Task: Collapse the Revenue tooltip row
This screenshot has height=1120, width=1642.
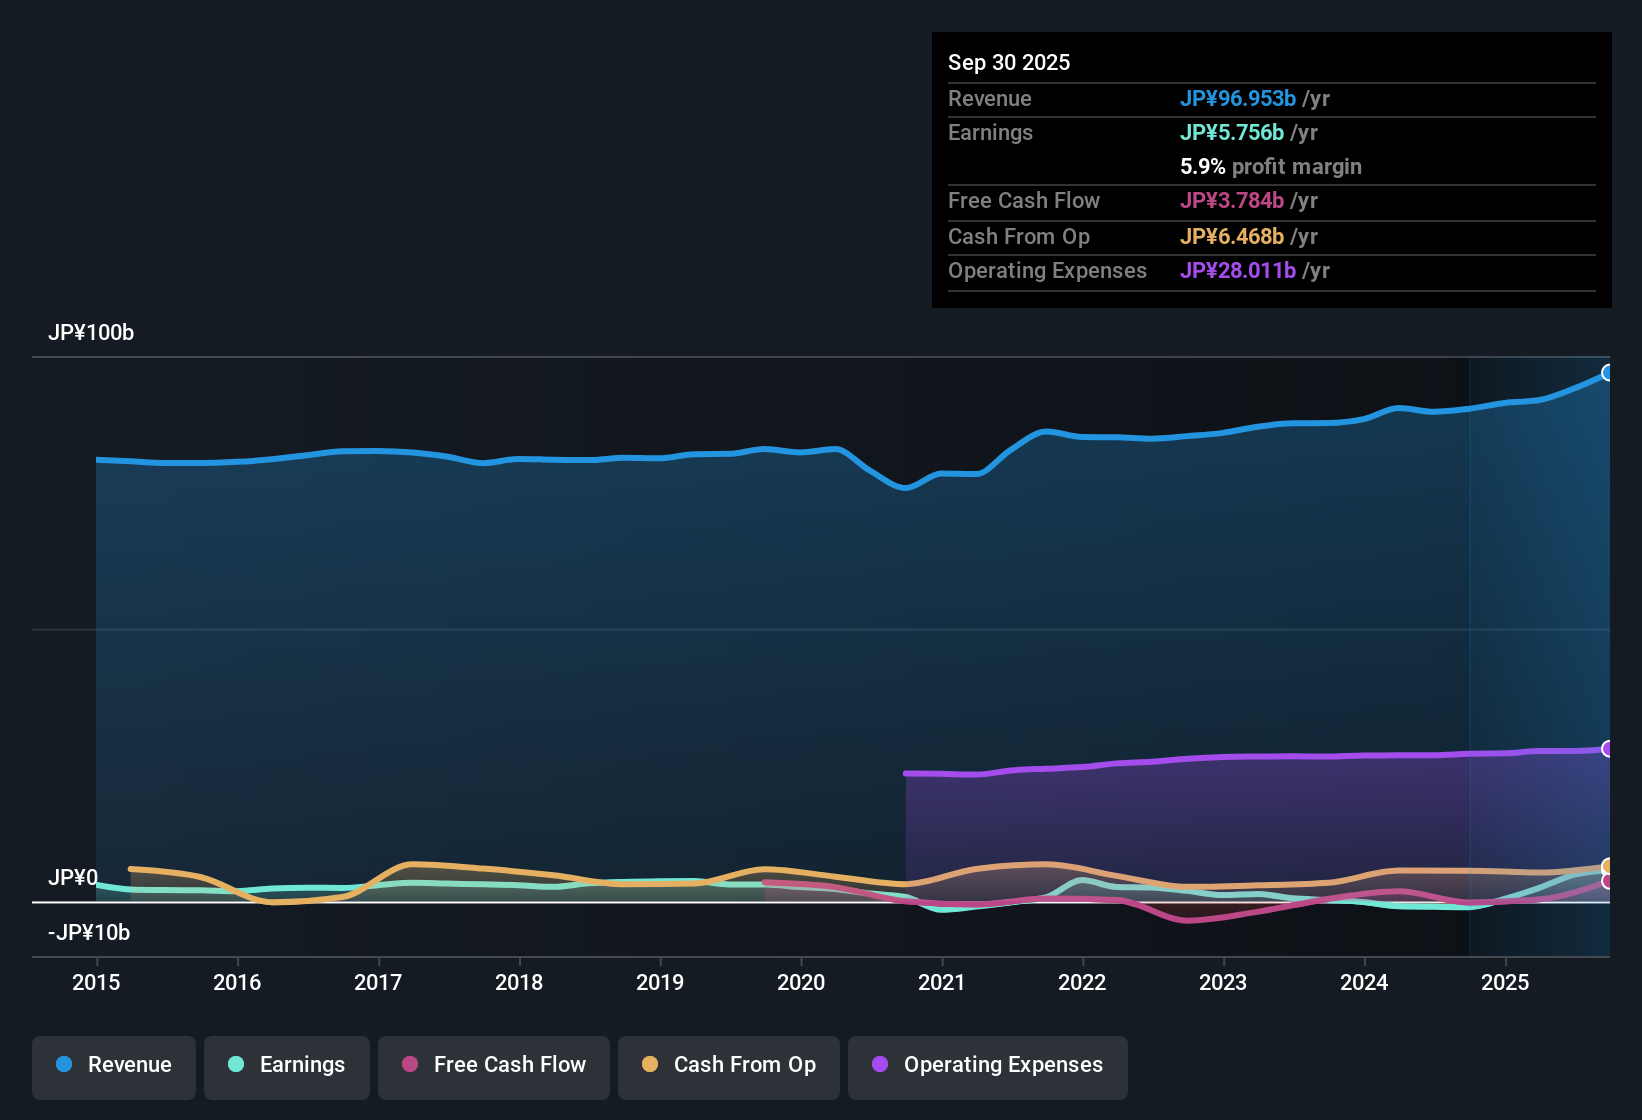Action: click(x=989, y=98)
